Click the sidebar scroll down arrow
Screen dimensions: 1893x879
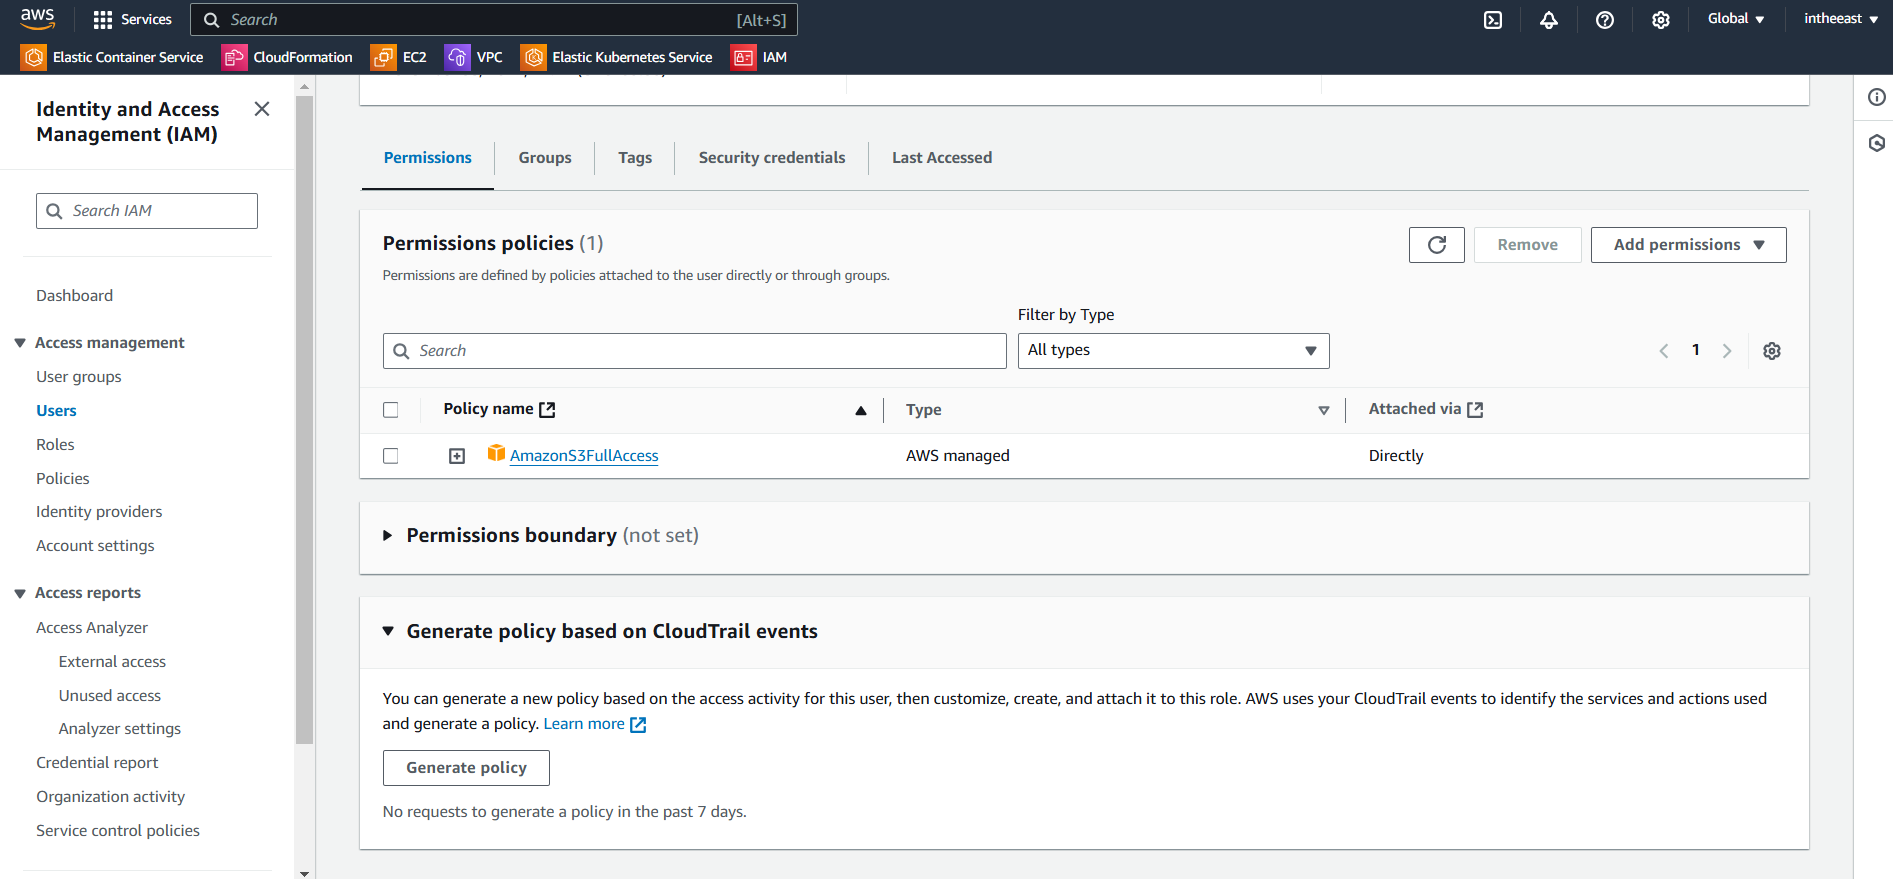305,872
